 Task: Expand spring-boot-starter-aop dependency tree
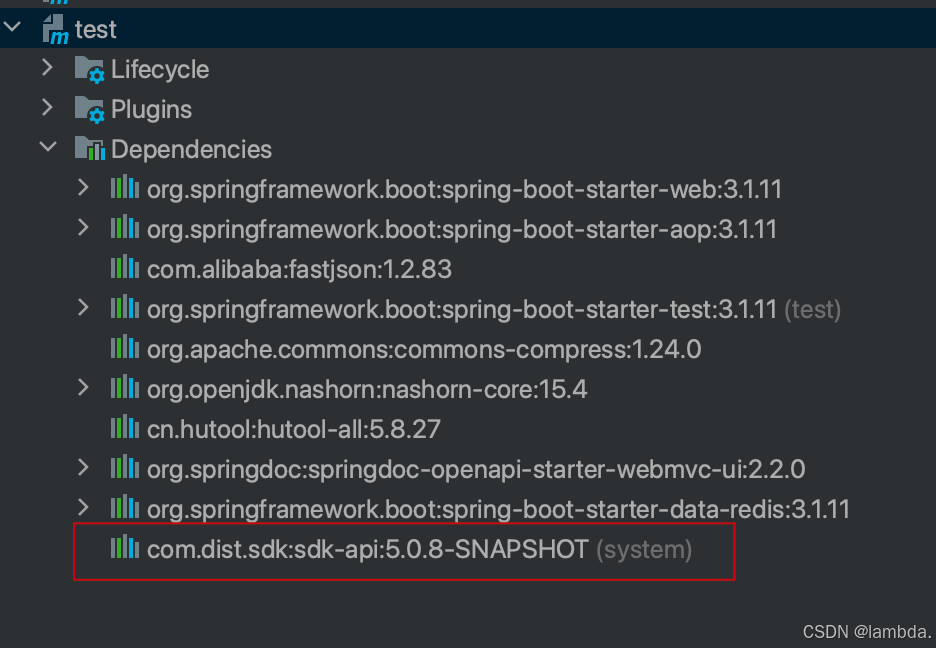click(84, 228)
